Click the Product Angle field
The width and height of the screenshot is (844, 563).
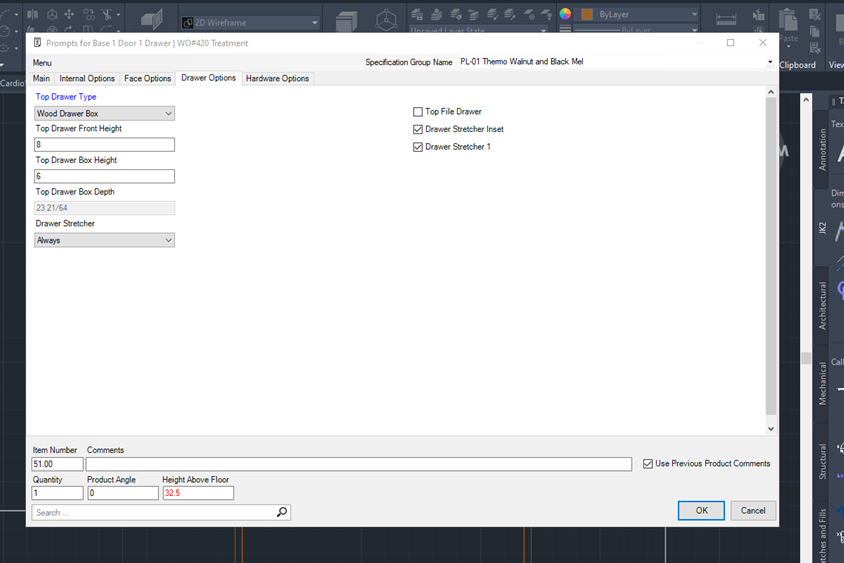pyautogui.click(x=123, y=493)
